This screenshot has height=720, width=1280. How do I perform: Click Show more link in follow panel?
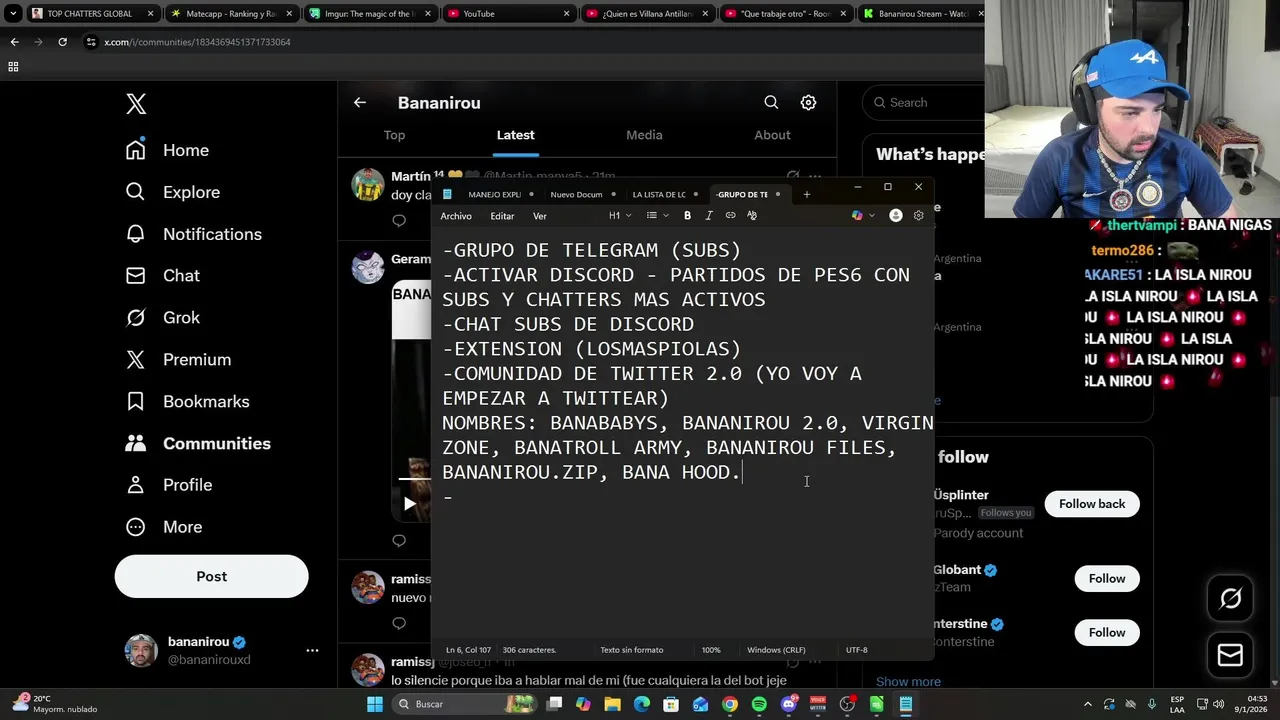(x=908, y=682)
